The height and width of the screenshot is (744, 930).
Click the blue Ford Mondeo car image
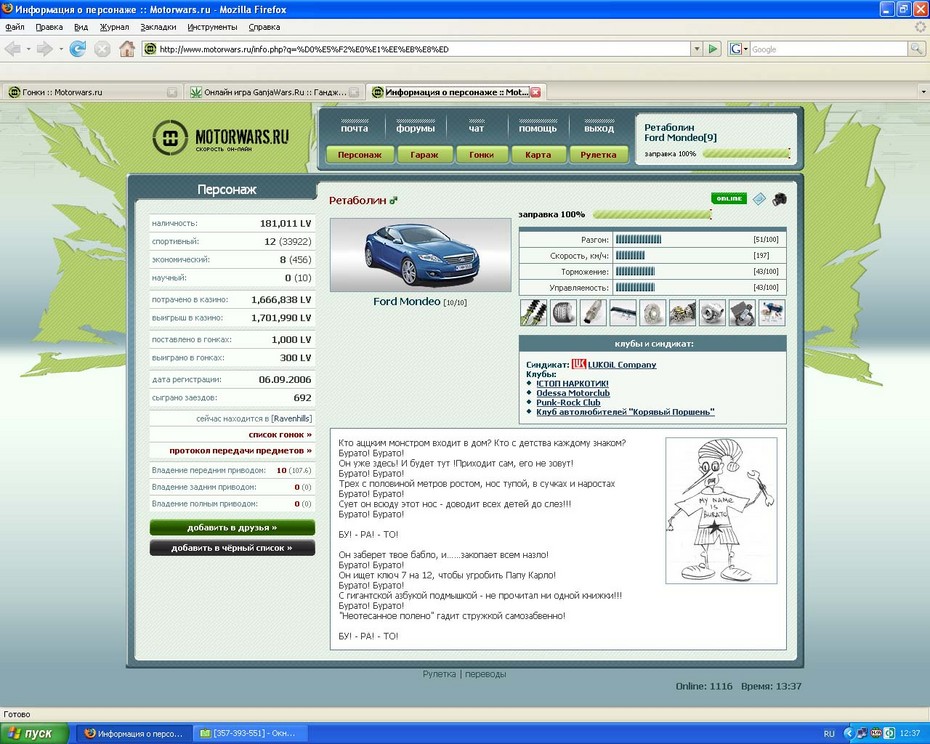tap(421, 255)
